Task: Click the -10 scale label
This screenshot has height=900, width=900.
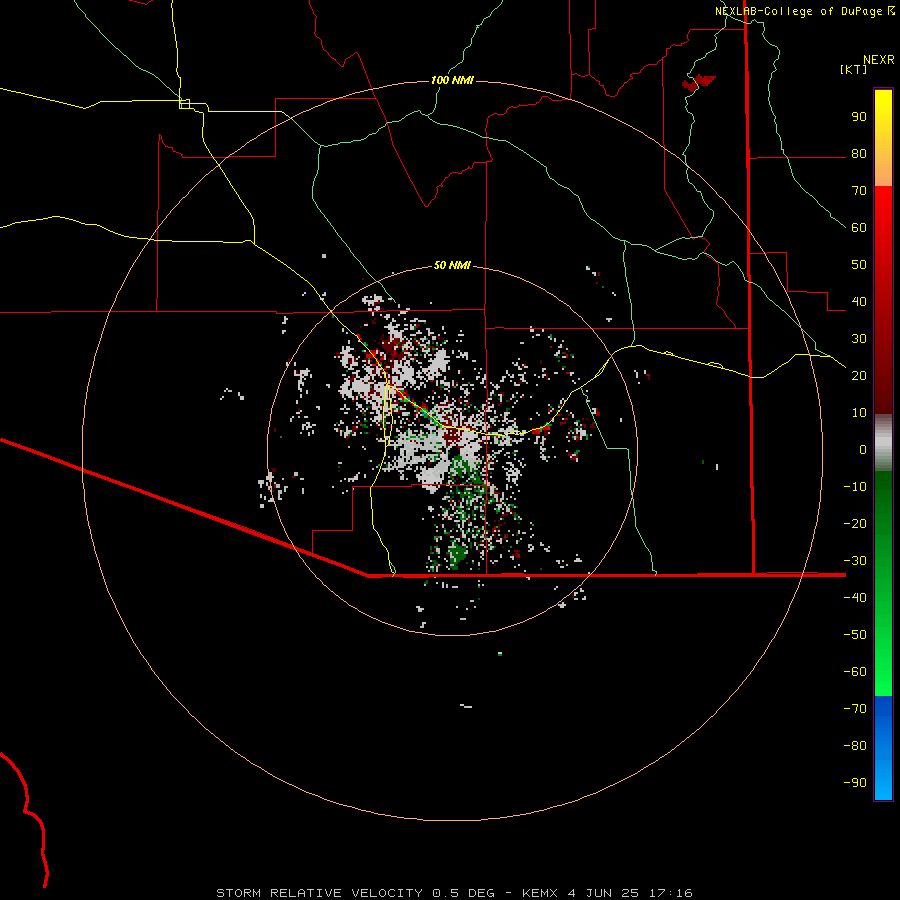Action: pos(855,487)
